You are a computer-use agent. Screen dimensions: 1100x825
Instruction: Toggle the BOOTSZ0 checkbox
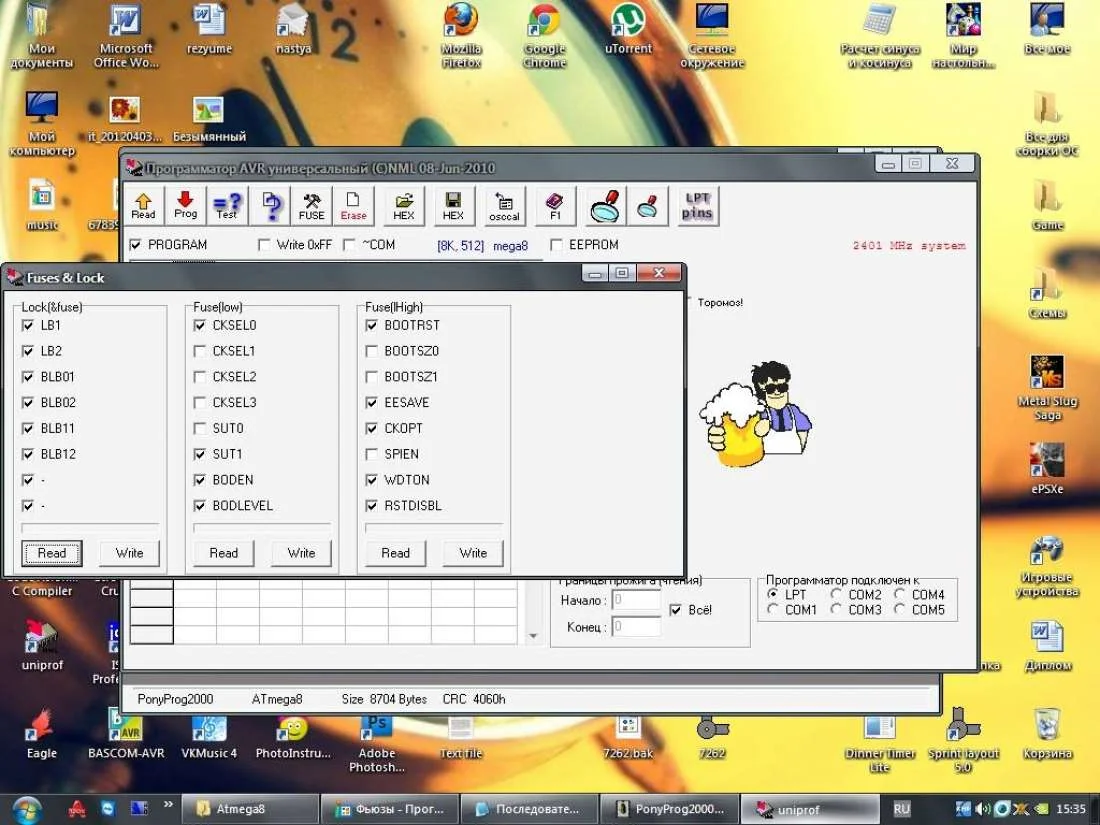click(372, 351)
